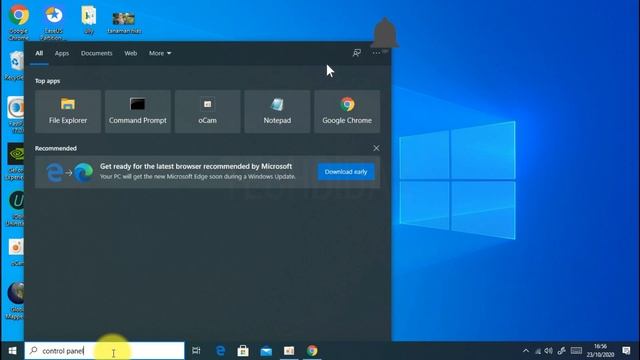Click the Edge browser recommendation banner text

pos(198,171)
